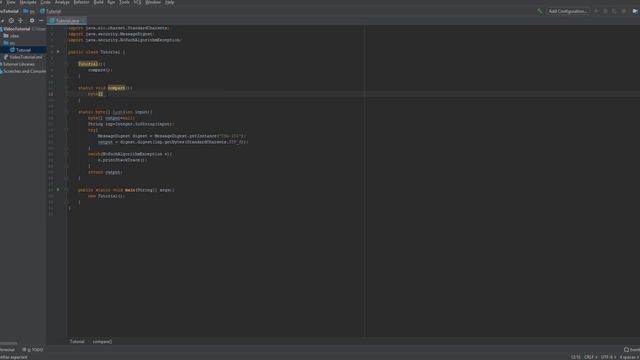Click the Tutorial breadcrumb below the editor
The image size is (640, 360).
[x=77, y=342]
